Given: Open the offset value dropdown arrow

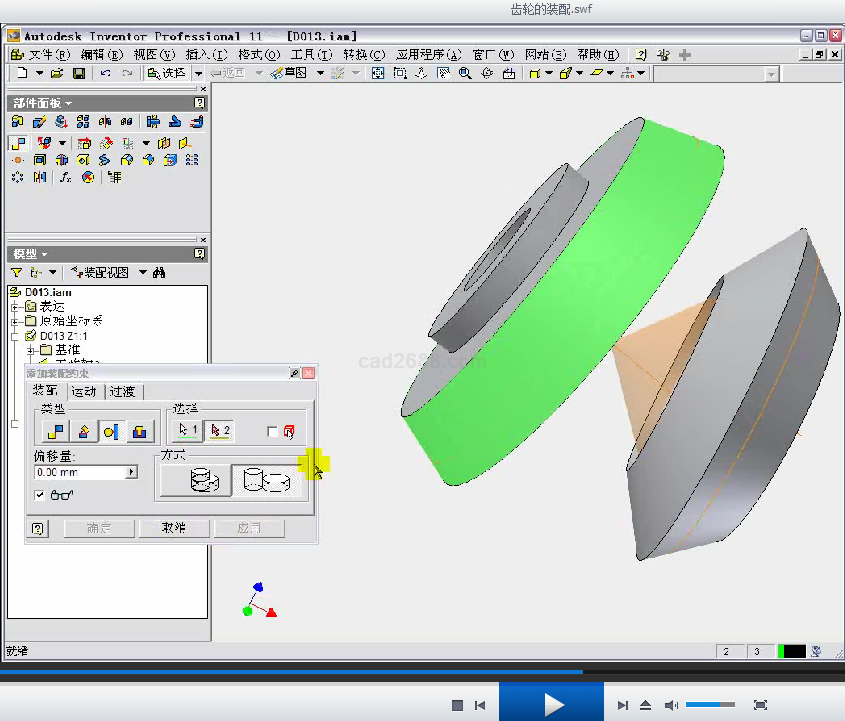Looking at the screenshot, I should [131, 472].
